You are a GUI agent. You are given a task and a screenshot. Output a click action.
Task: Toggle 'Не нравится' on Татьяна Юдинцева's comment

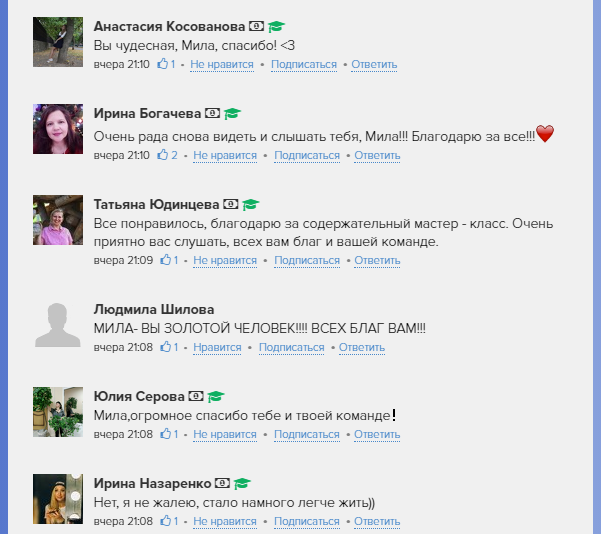click(x=225, y=260)
